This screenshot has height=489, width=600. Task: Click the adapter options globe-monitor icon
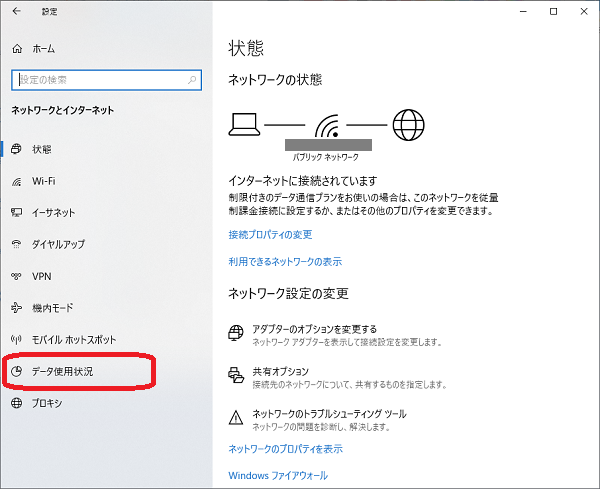click(x=236, y=333)
